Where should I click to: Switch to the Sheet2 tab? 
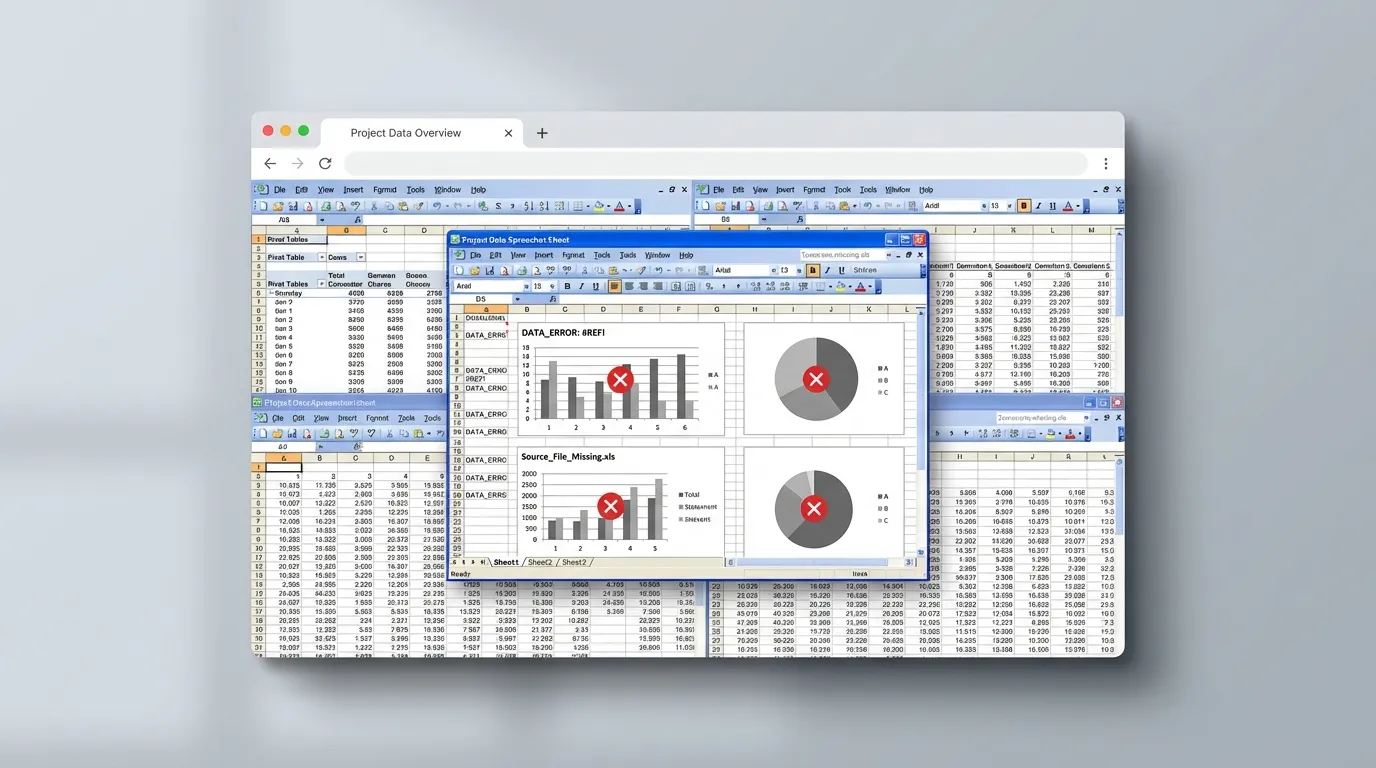tap(539, 562)
